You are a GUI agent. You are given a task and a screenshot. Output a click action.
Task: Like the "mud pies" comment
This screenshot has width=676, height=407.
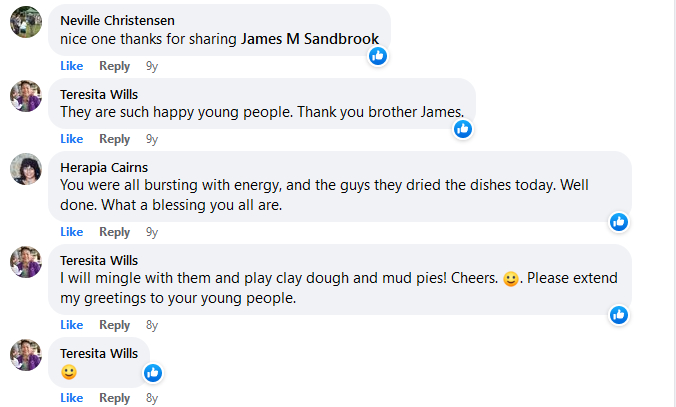tap(71, 325)
